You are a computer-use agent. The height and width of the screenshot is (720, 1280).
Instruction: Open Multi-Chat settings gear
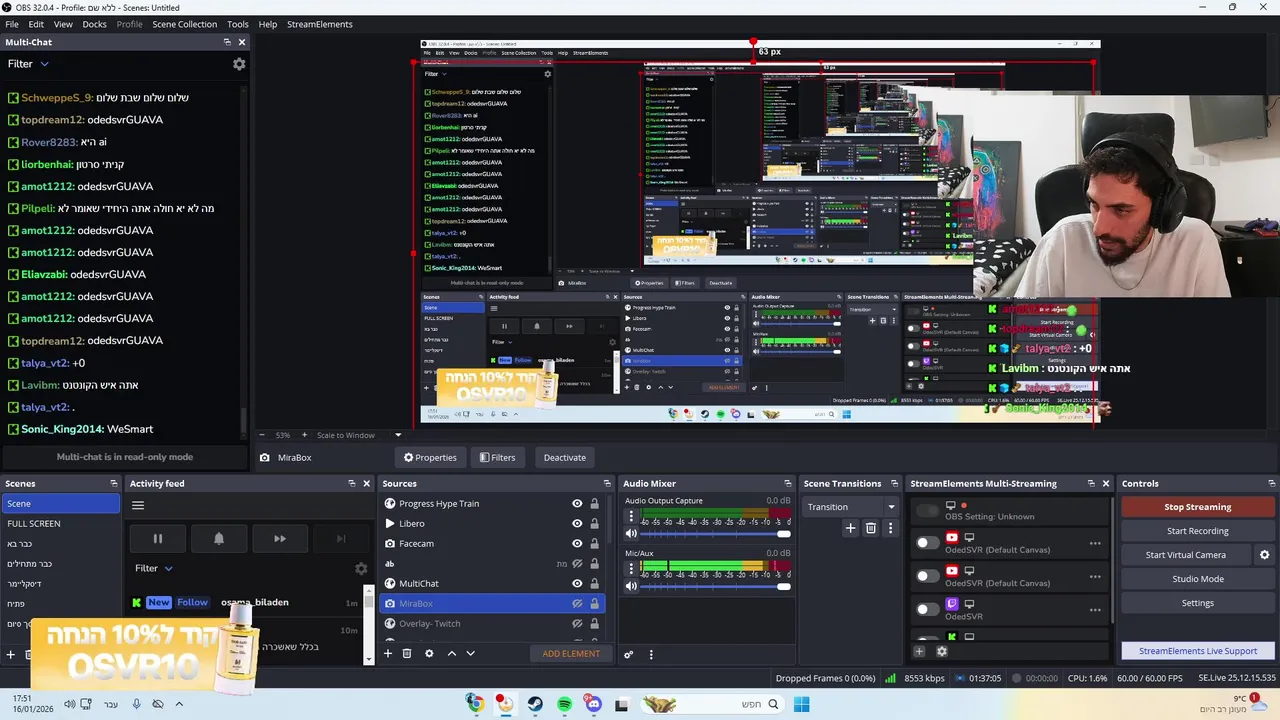[239, 64]
